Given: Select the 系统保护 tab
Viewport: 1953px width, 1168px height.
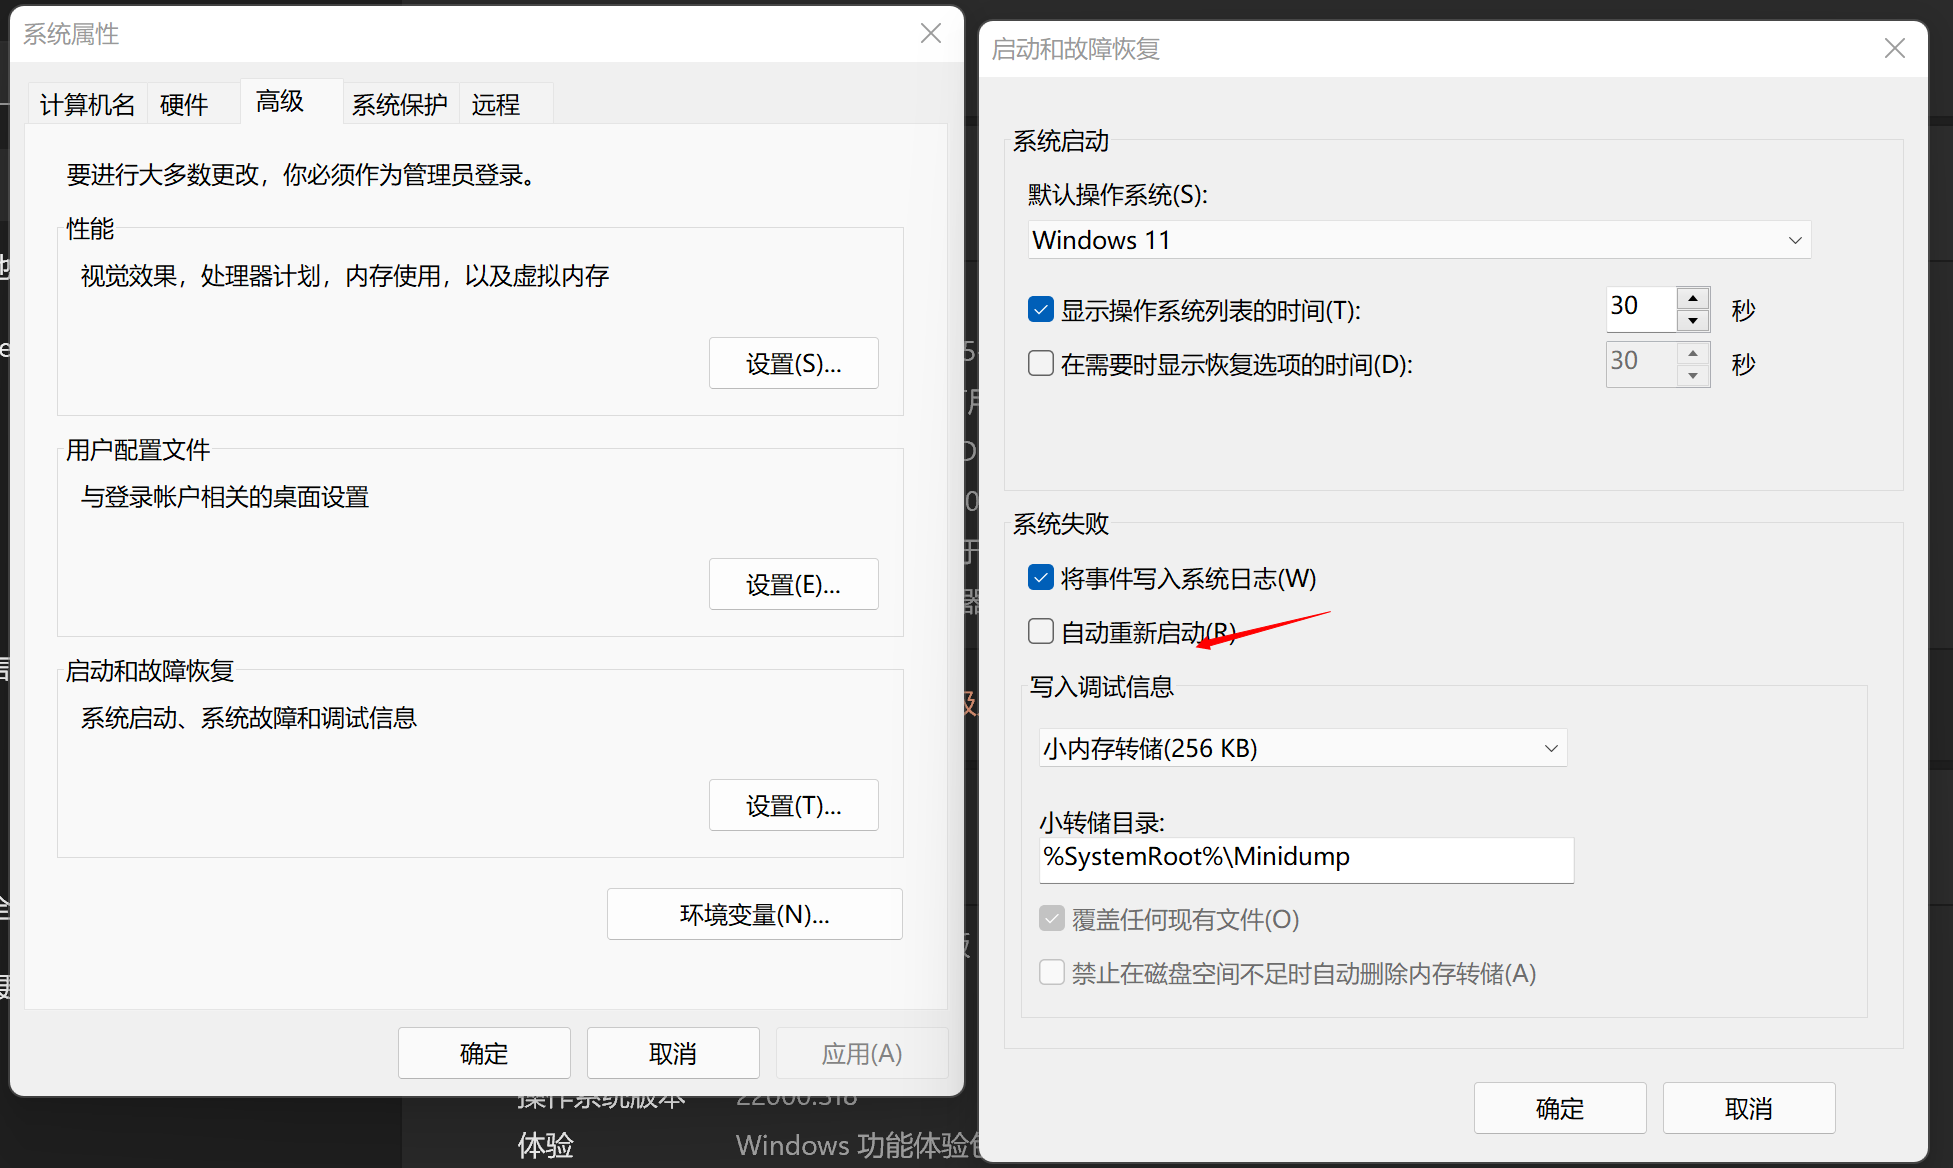Looking at the screenshot, I should click(399, 105).
